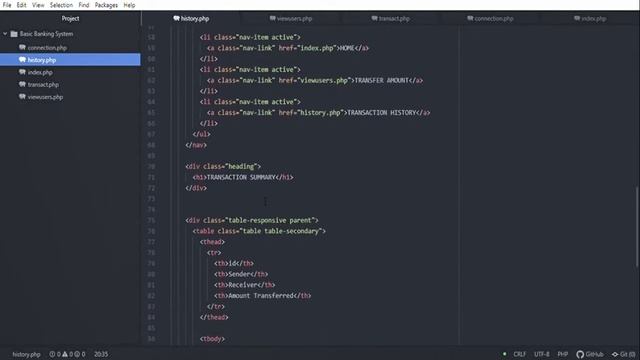Image resolution: width=640 pixels, height=360 pixels.
Task: Open the Edit menu
Action: click(x=21, y=5)
